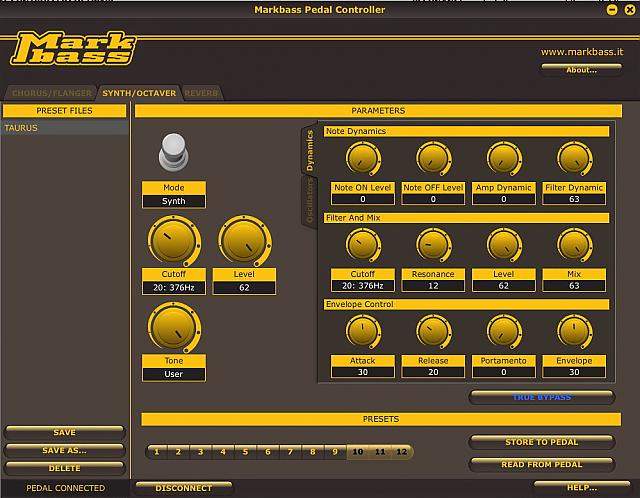Image resolution: width=640 pixels, height=498 pixels.
Task: Select preset slot 11
Action: [x=380, y=452]
